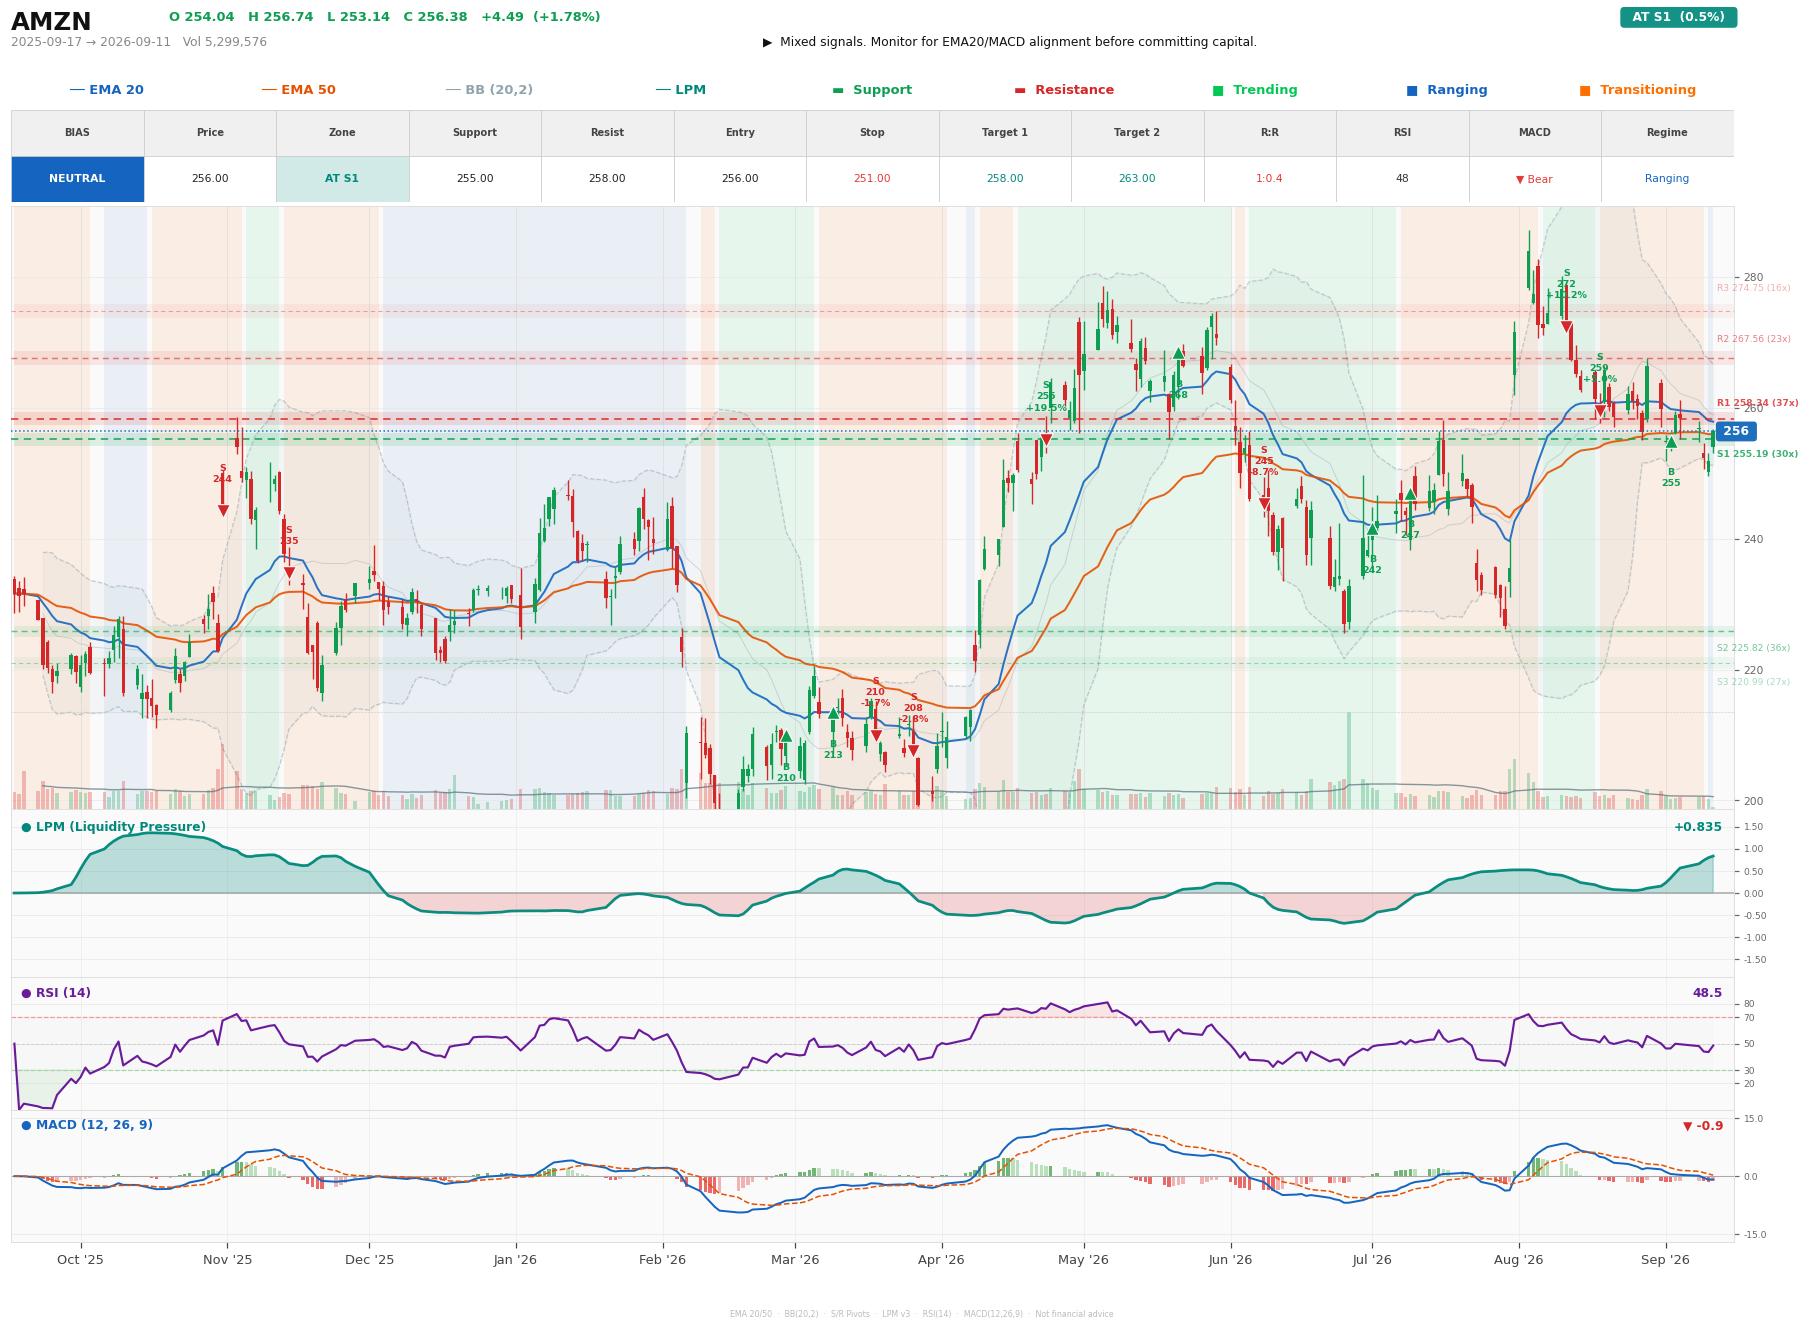
Task: Select the 258.00 value under Resist
Action: (x=607, y=179)
